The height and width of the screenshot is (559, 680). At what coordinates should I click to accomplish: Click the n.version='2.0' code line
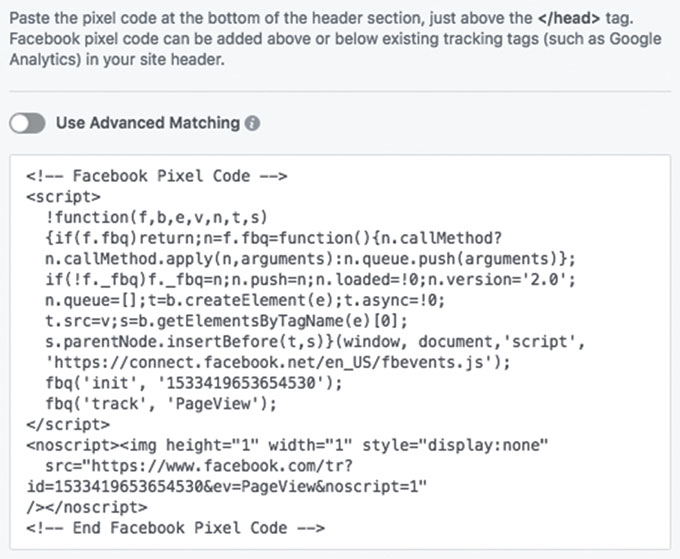311,280
